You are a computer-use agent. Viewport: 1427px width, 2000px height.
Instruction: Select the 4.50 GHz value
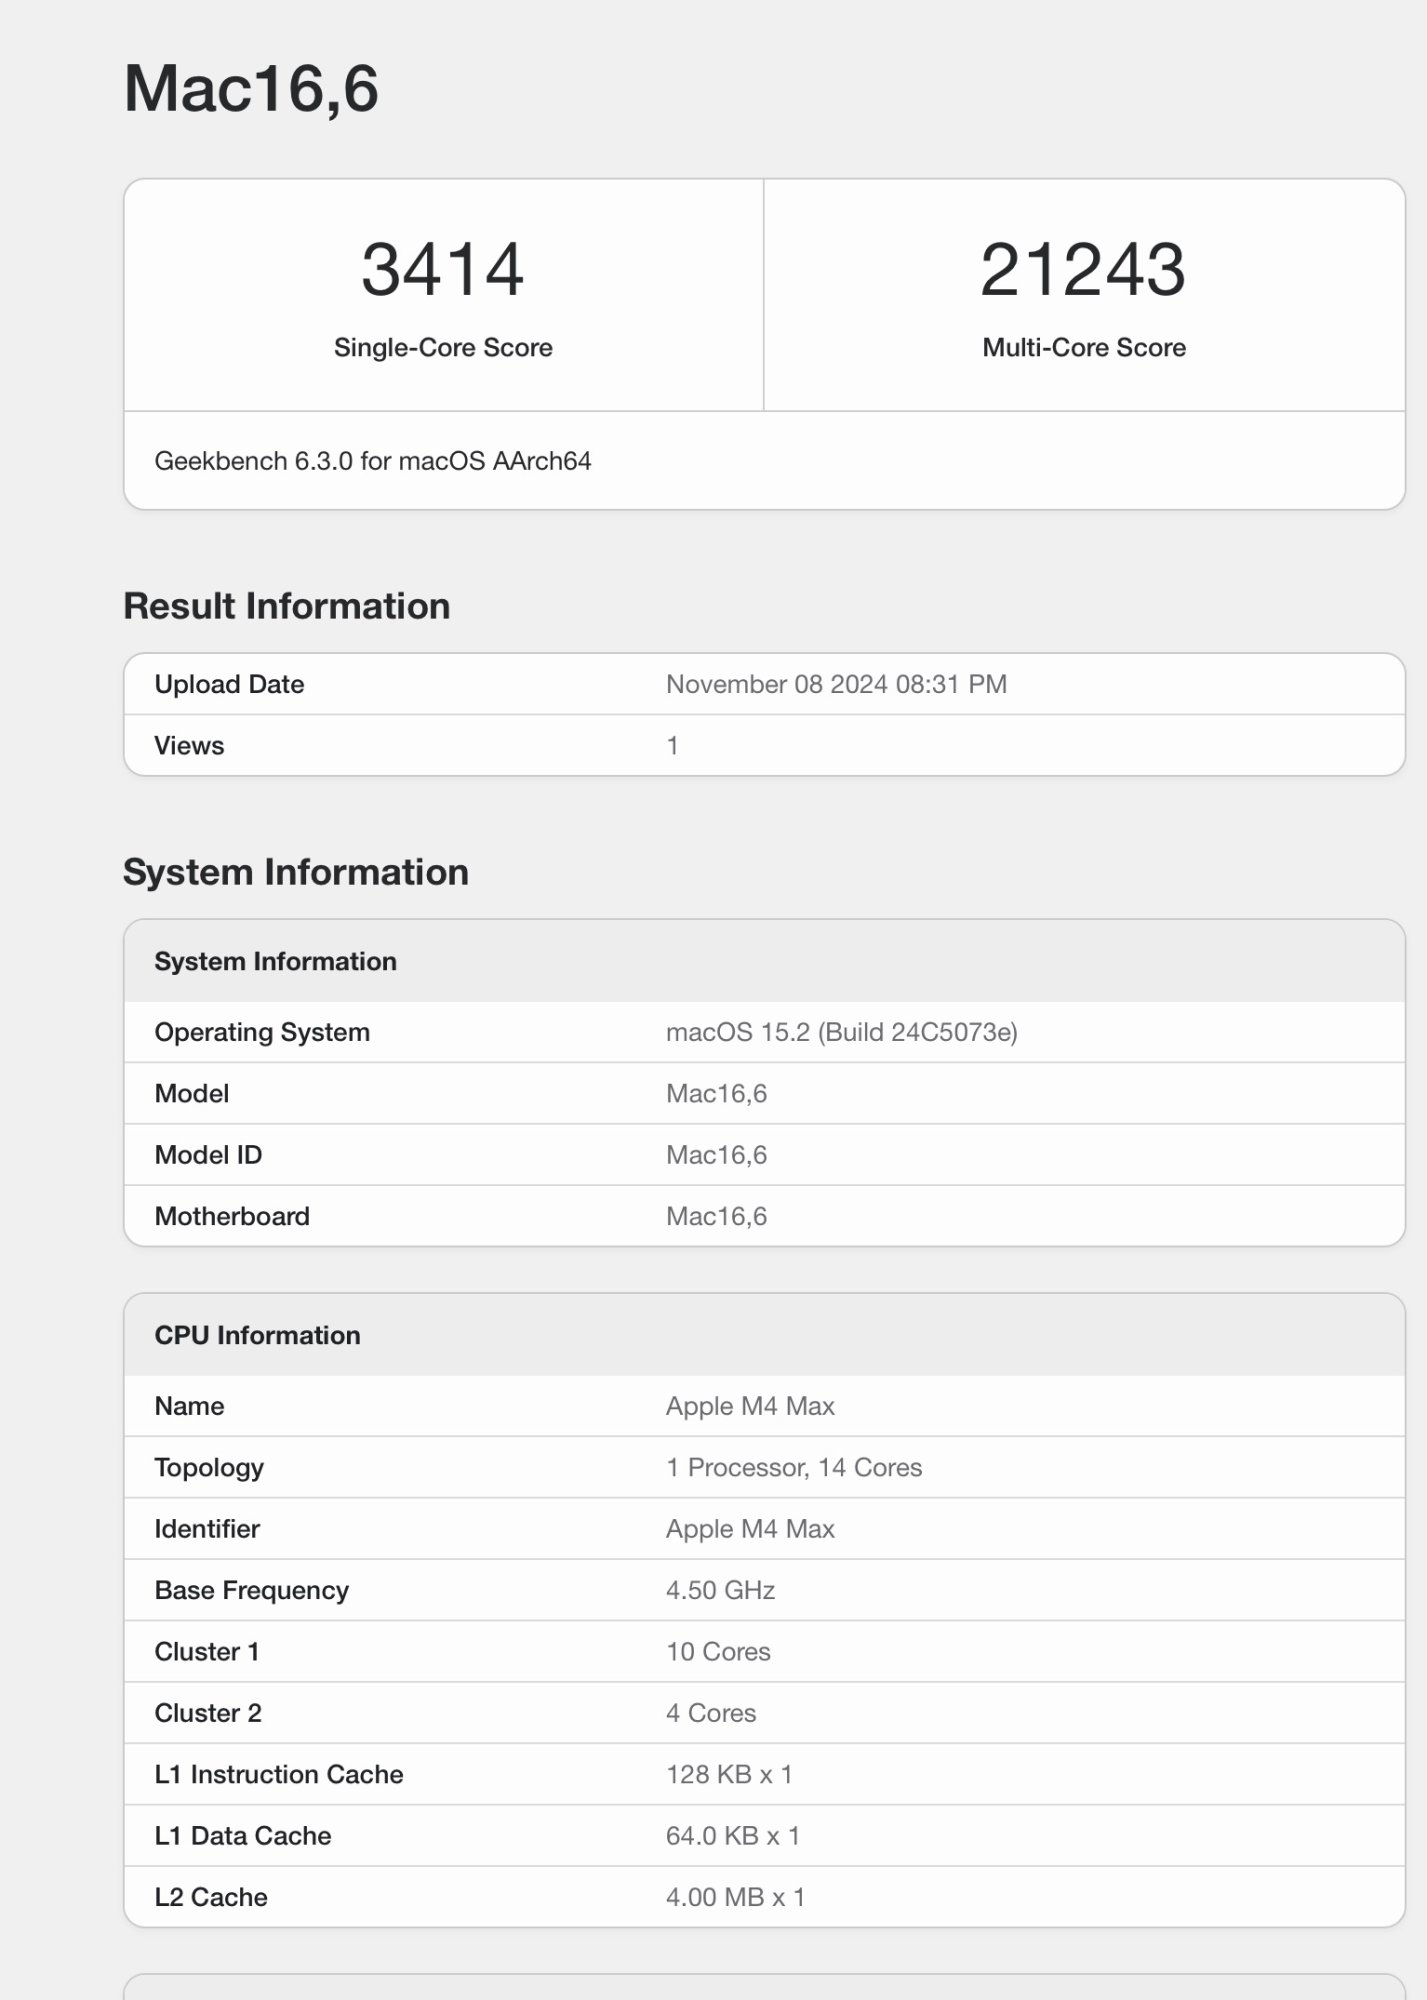coord(720,1590)
